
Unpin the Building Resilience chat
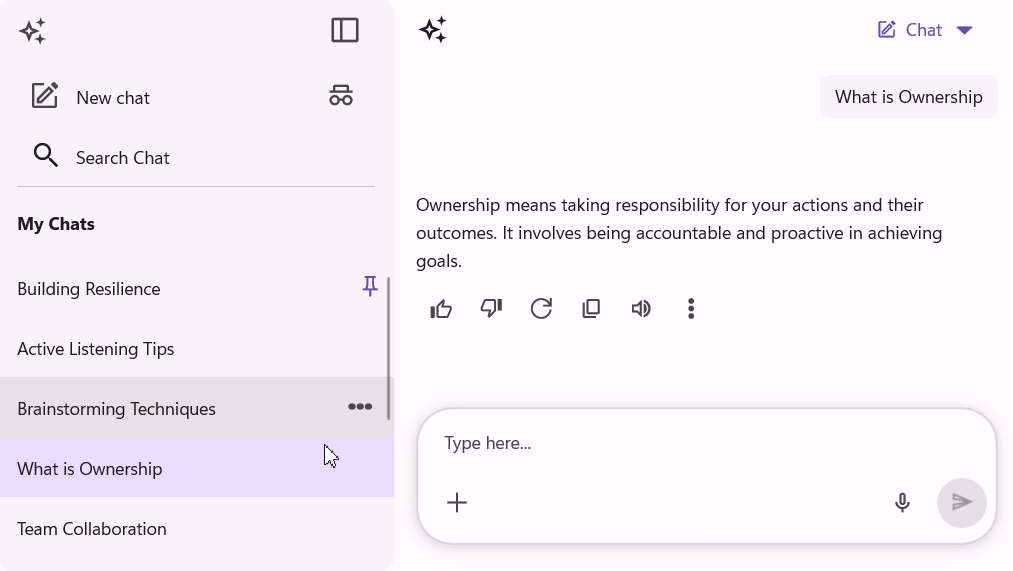370,286
